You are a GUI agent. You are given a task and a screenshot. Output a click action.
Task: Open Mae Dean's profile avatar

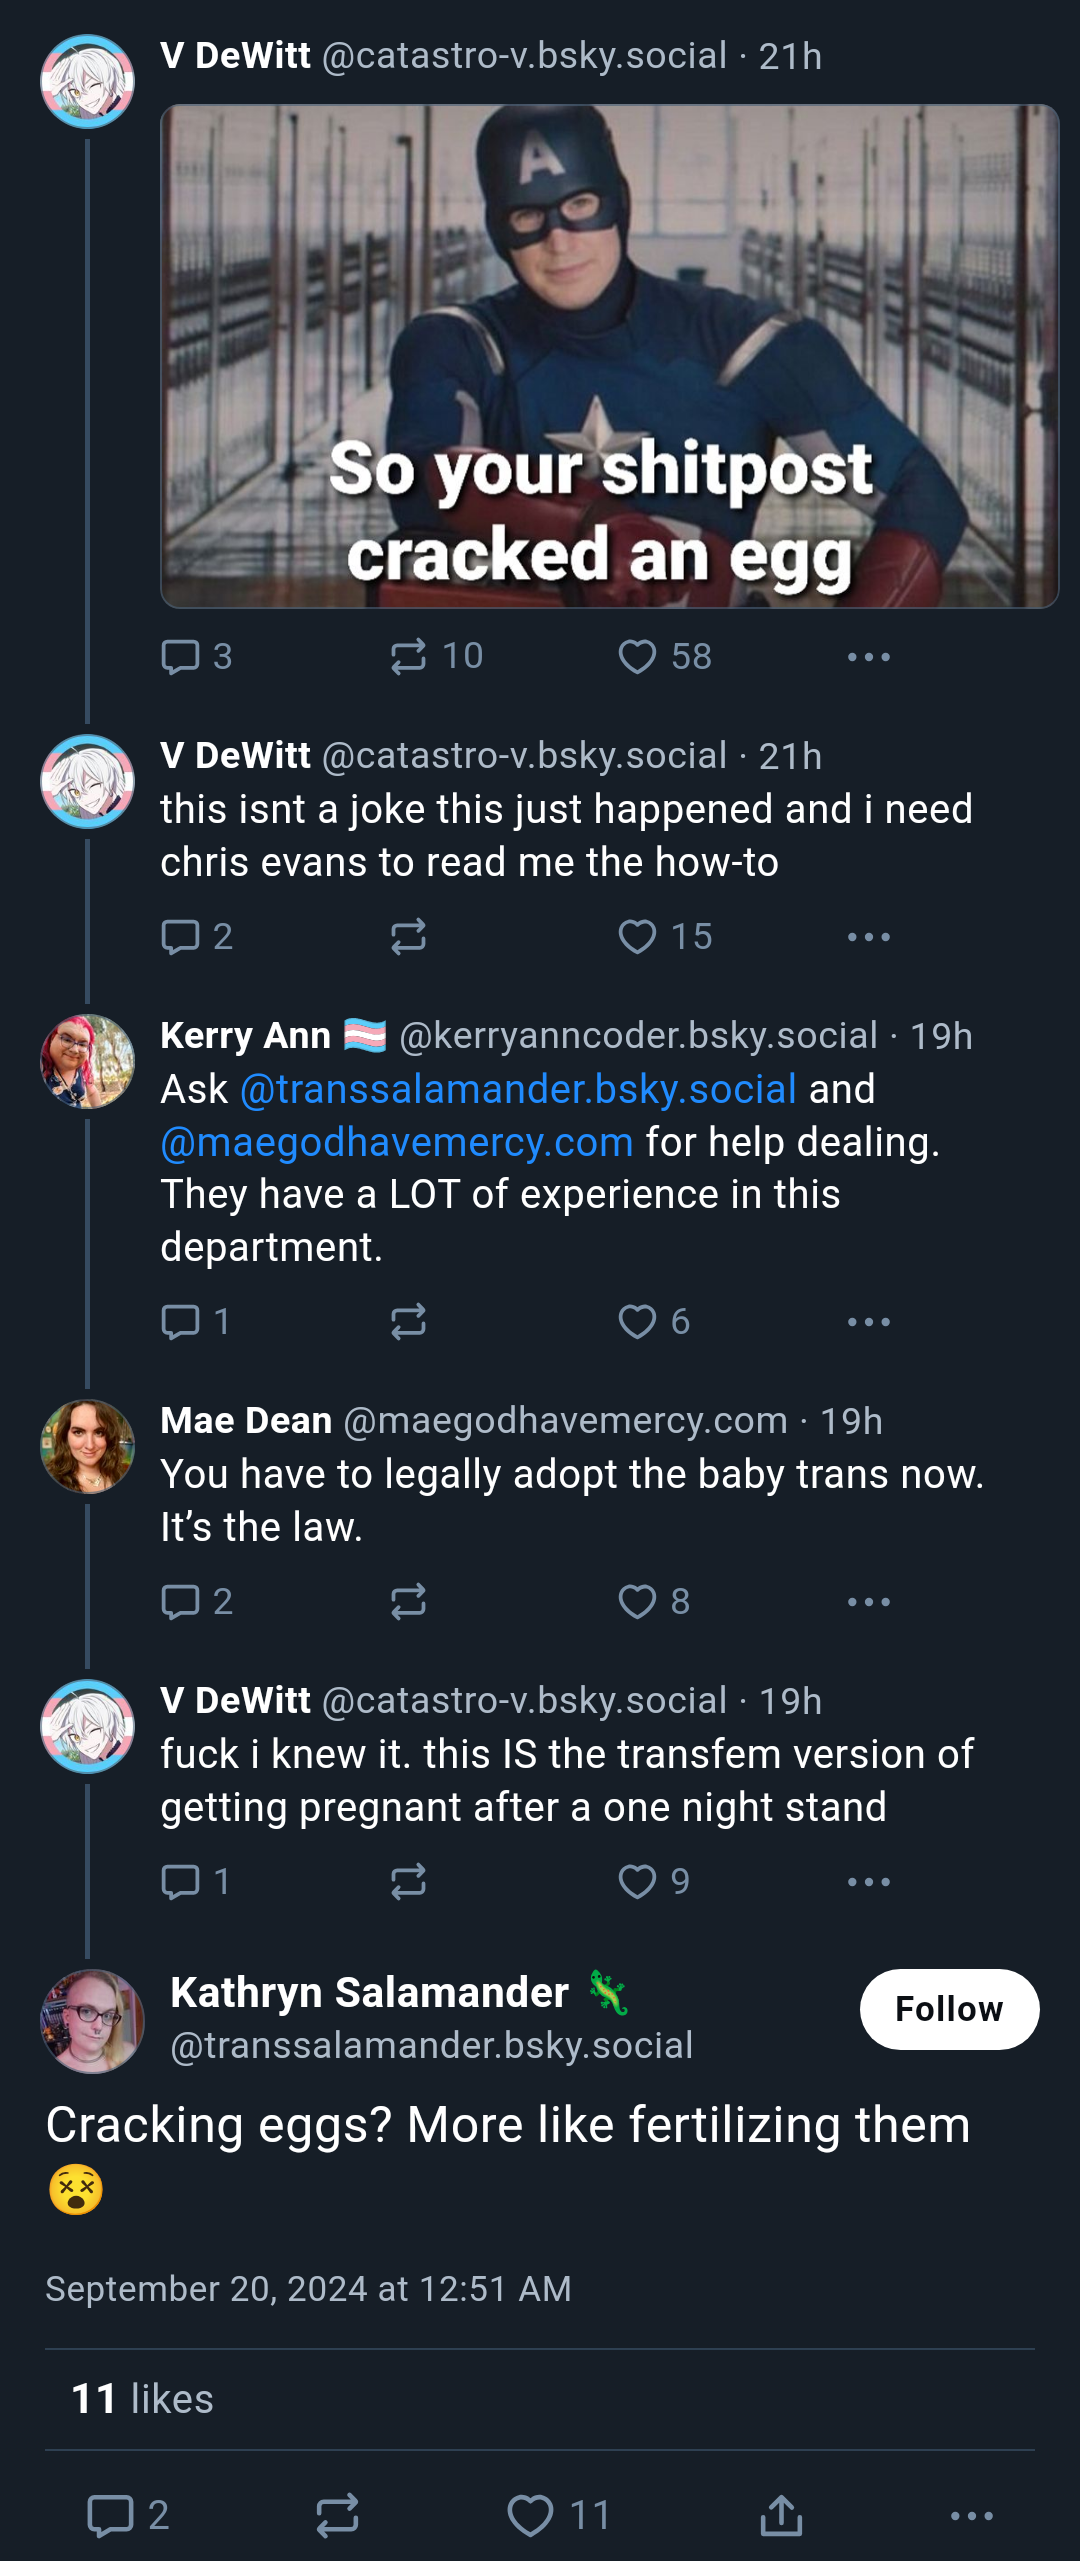click(x=87, y=1446)
